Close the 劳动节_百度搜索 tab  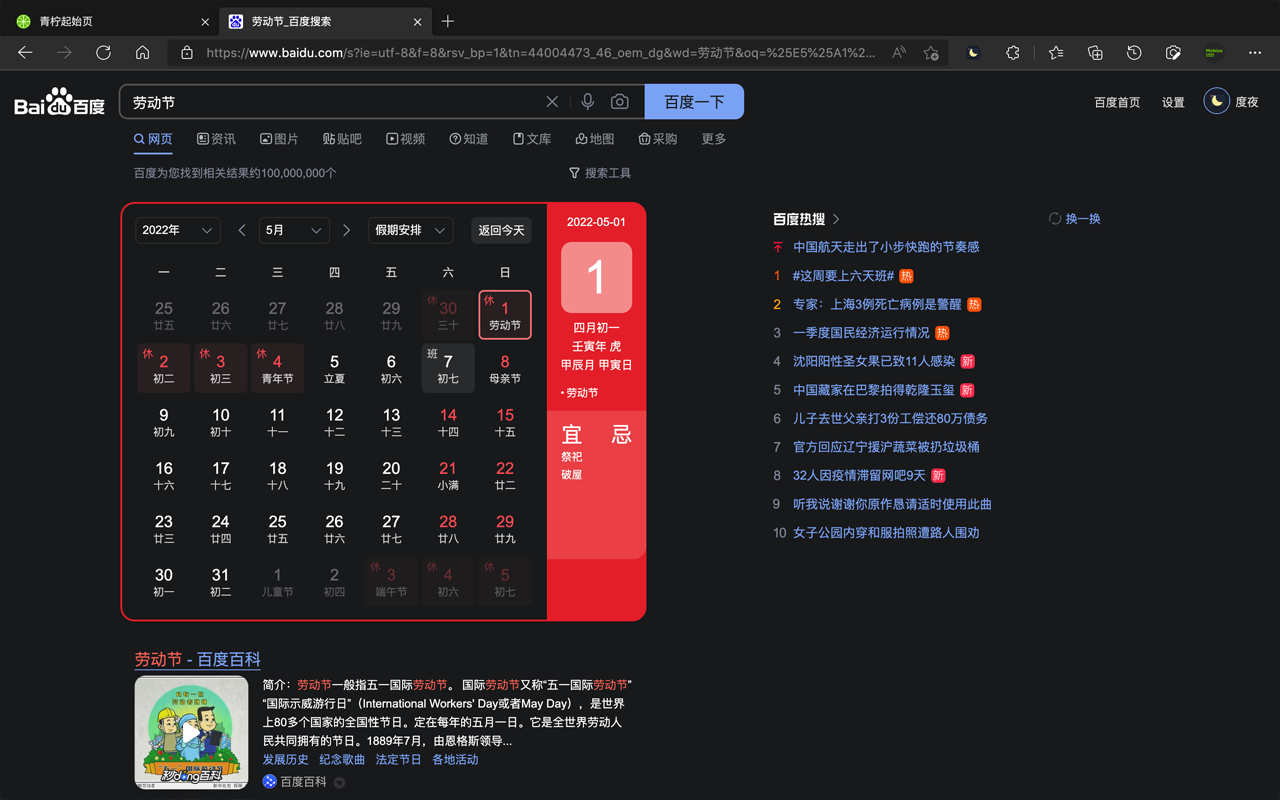pos(417,21)
